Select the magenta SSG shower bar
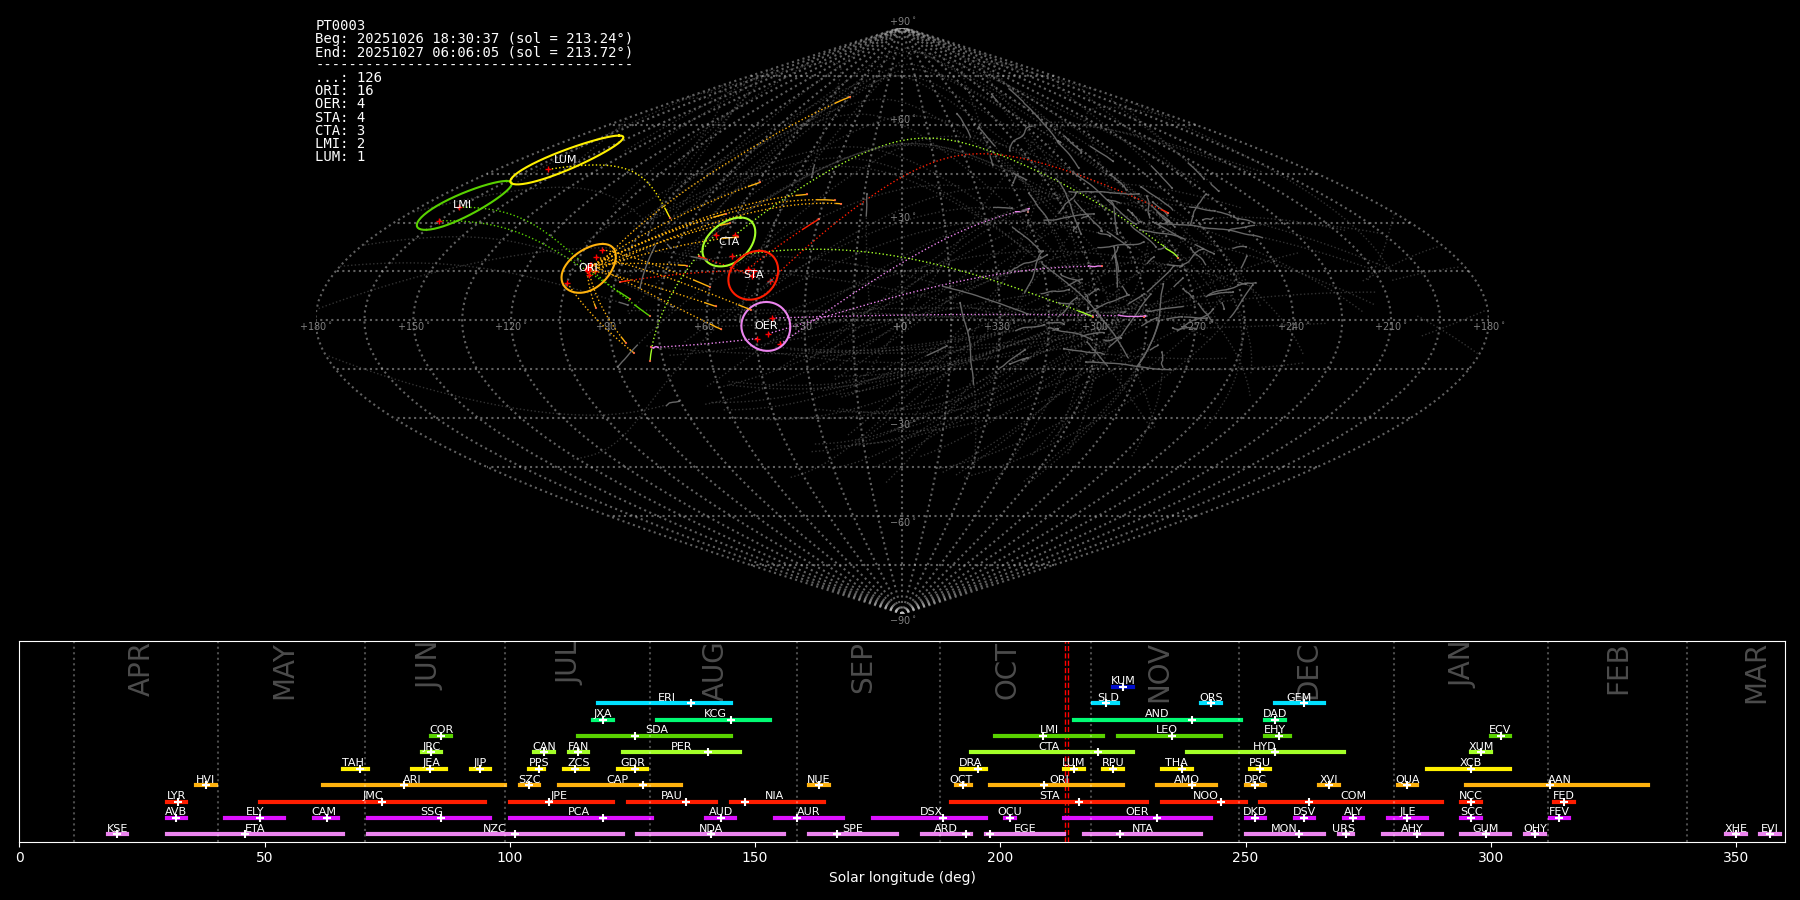The width and height of the screenshot is (1800, 900). click(428, 818)
